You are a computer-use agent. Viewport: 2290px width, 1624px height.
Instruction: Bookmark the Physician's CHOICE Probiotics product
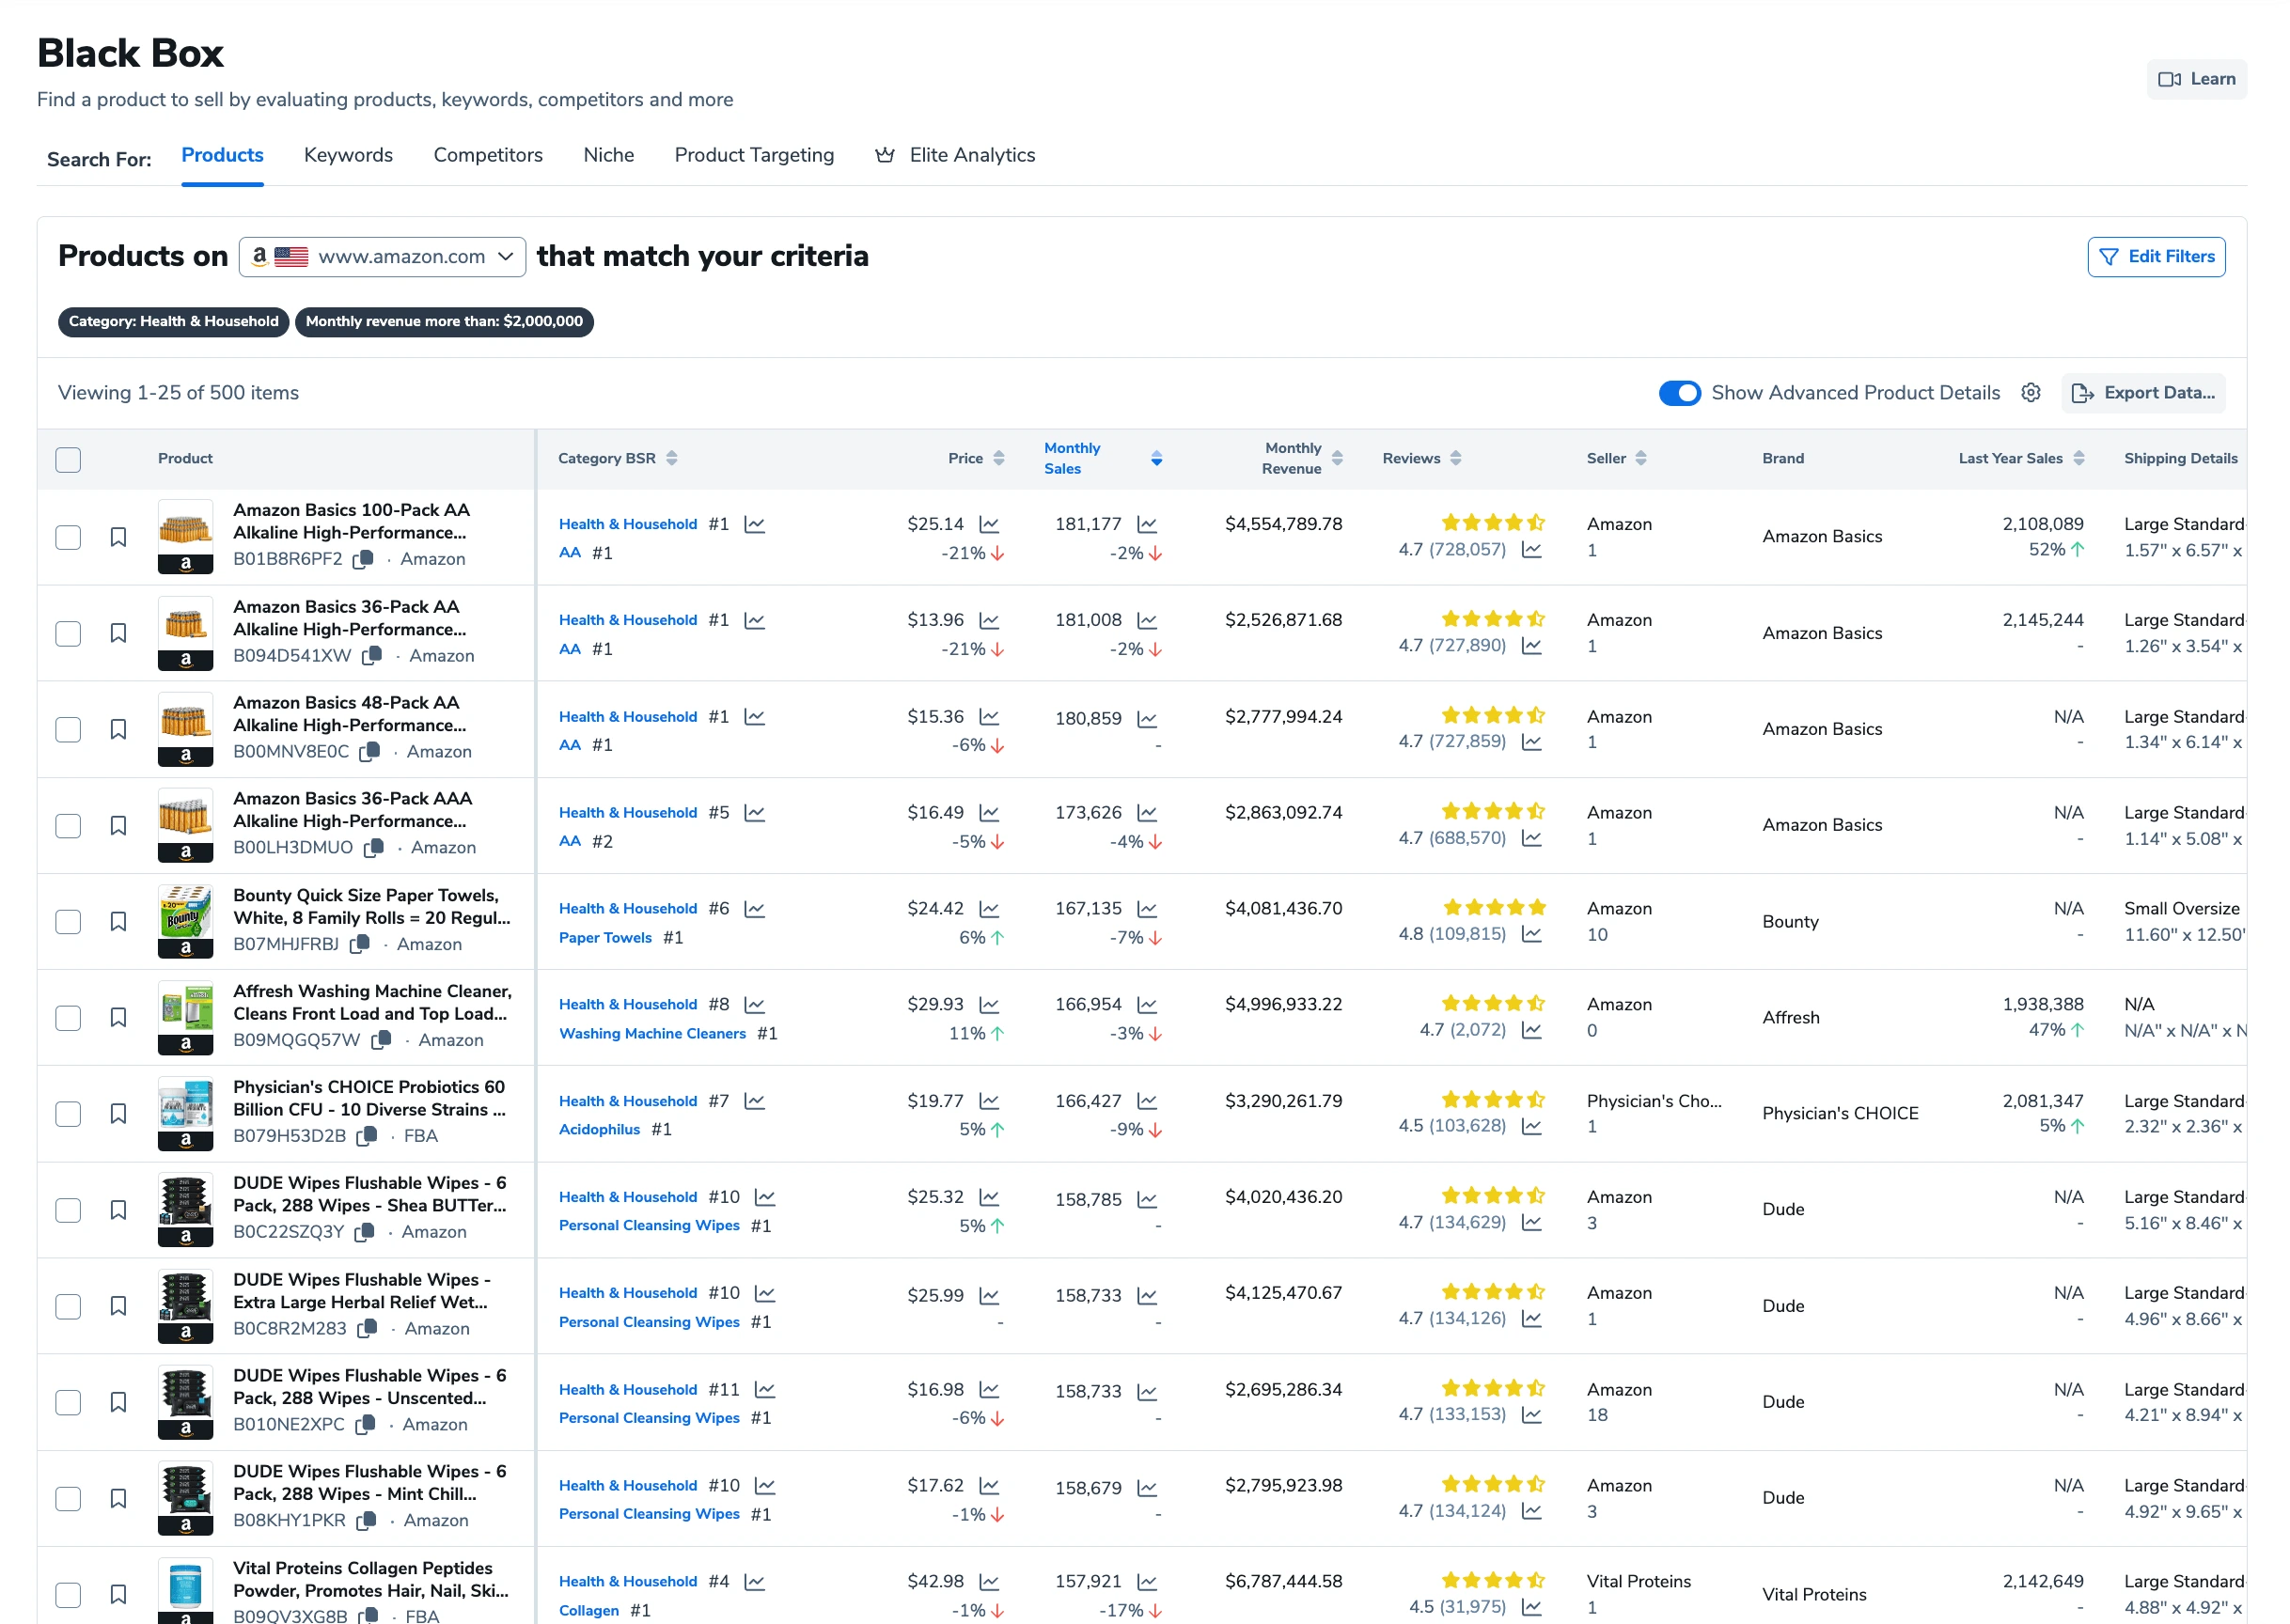(118, 1114)
